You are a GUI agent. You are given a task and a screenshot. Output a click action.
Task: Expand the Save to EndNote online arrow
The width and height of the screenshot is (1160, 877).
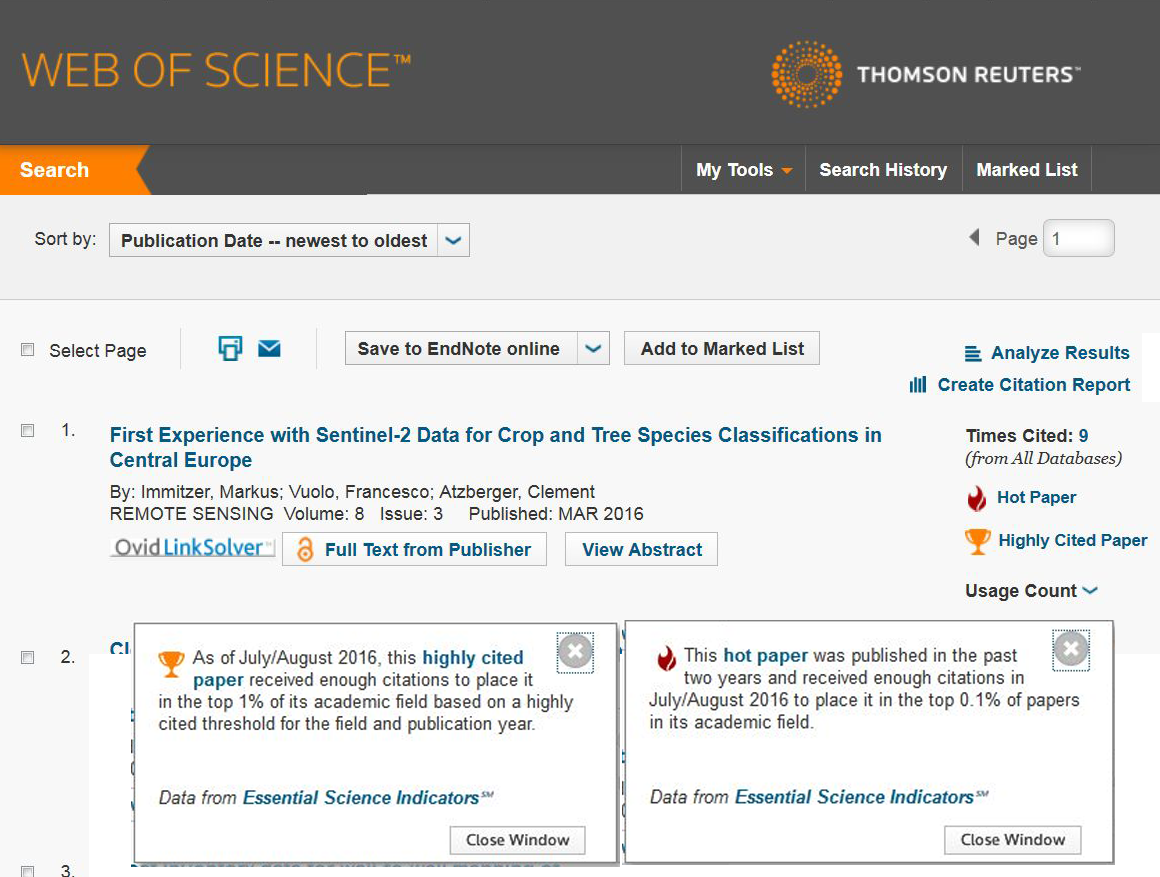(593, 349)
